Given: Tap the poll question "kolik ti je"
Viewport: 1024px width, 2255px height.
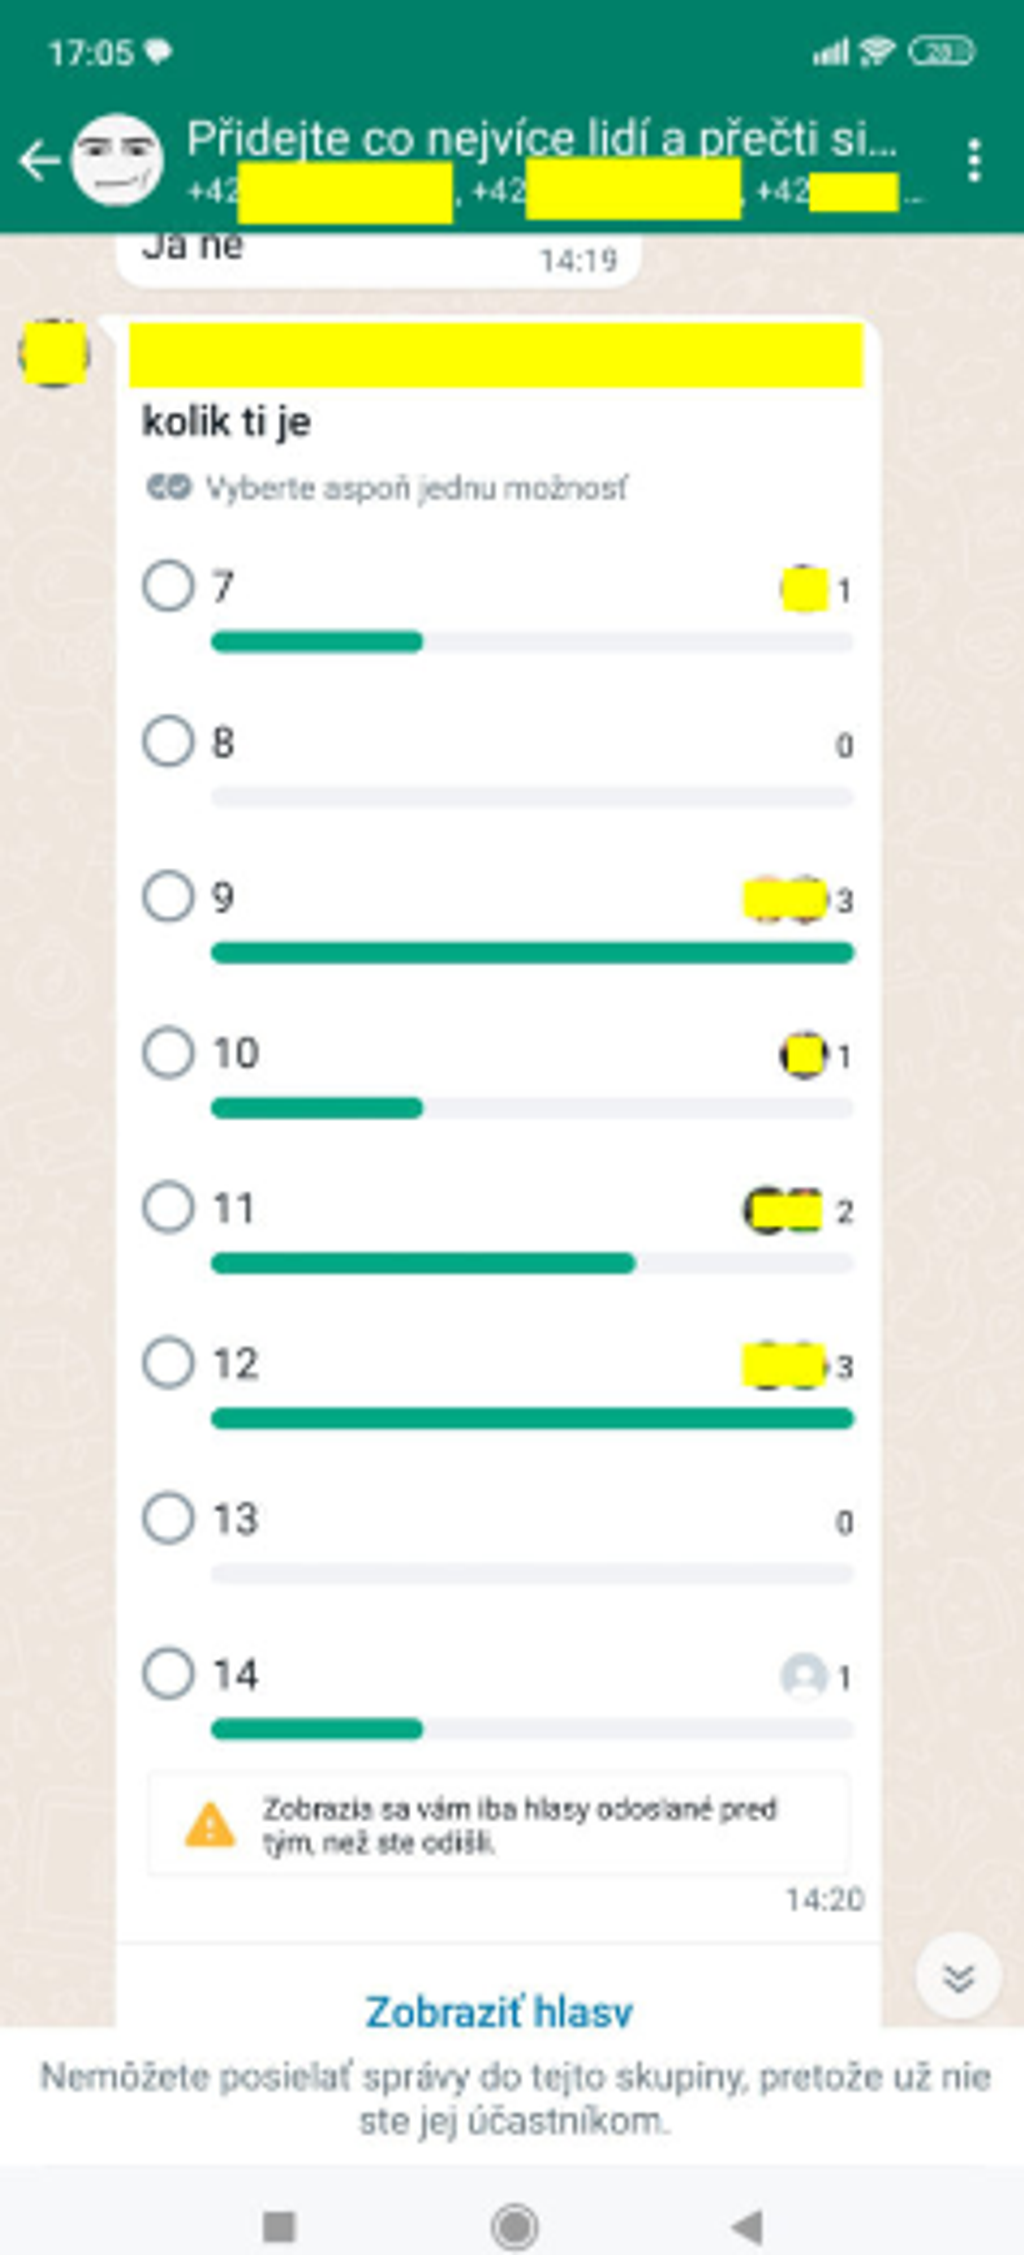Looking at the screenshot, I should click(227, 421).
